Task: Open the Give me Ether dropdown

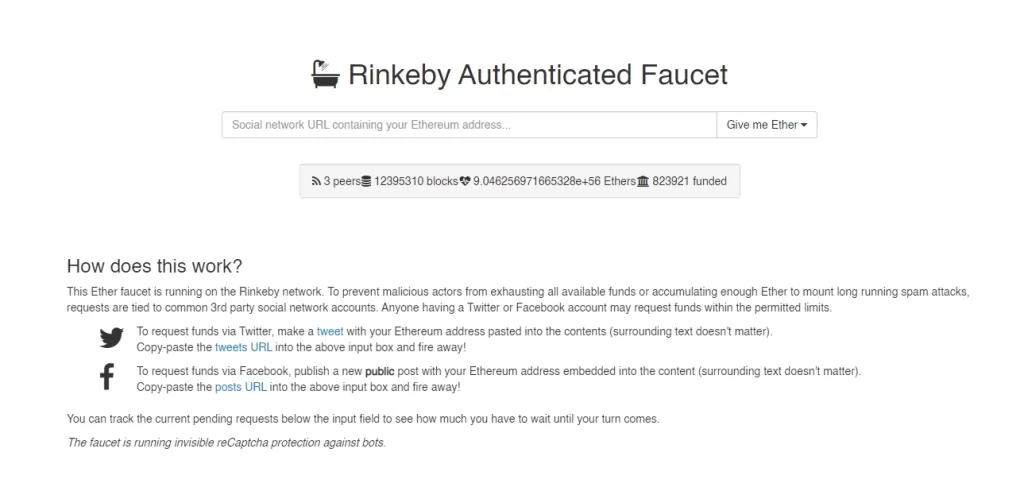Action: (x=767, y=125)
